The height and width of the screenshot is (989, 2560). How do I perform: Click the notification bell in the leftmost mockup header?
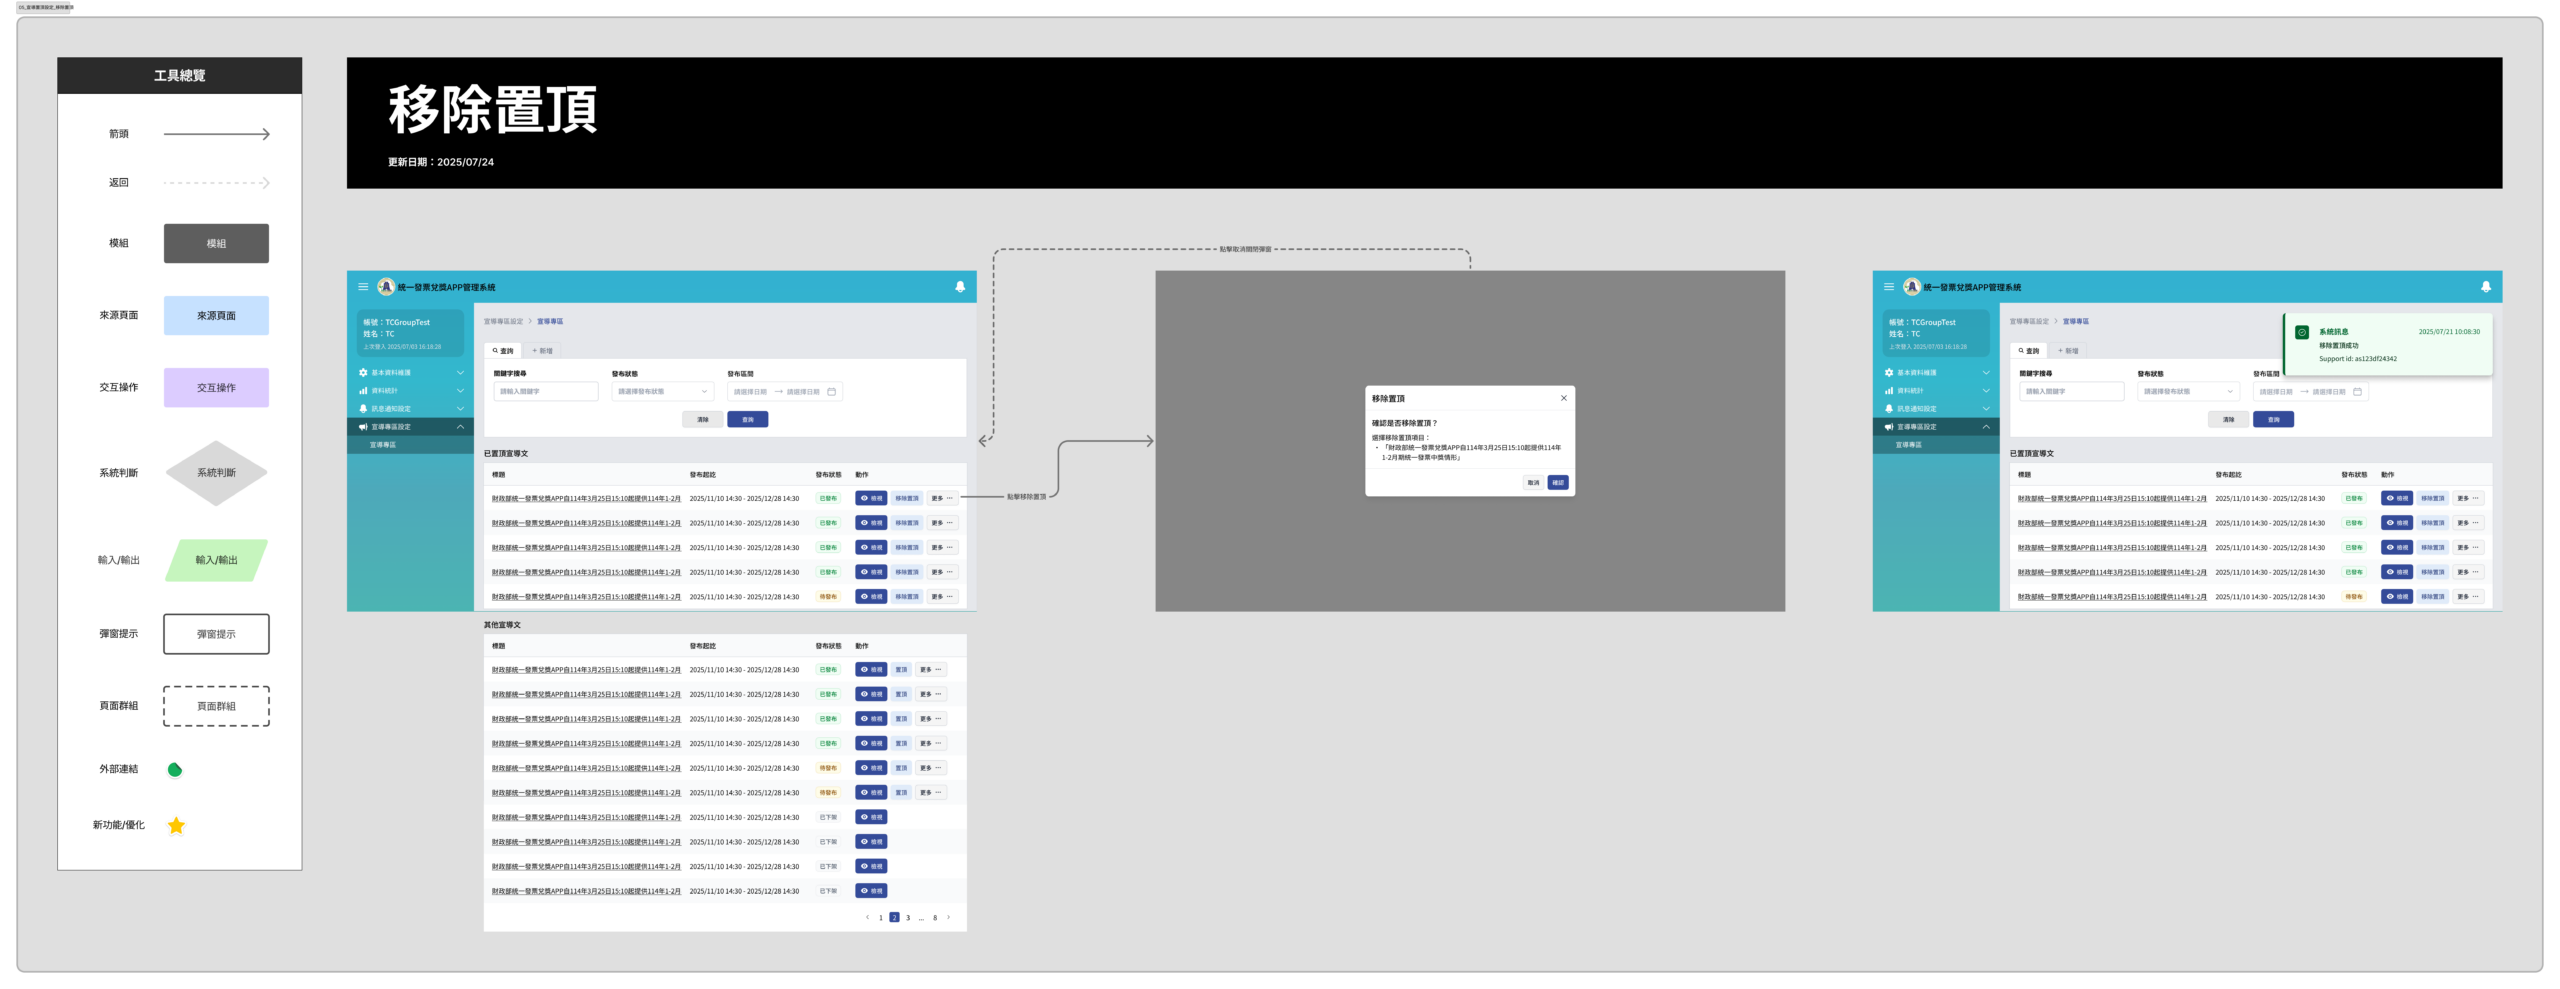tap(960, 287)
